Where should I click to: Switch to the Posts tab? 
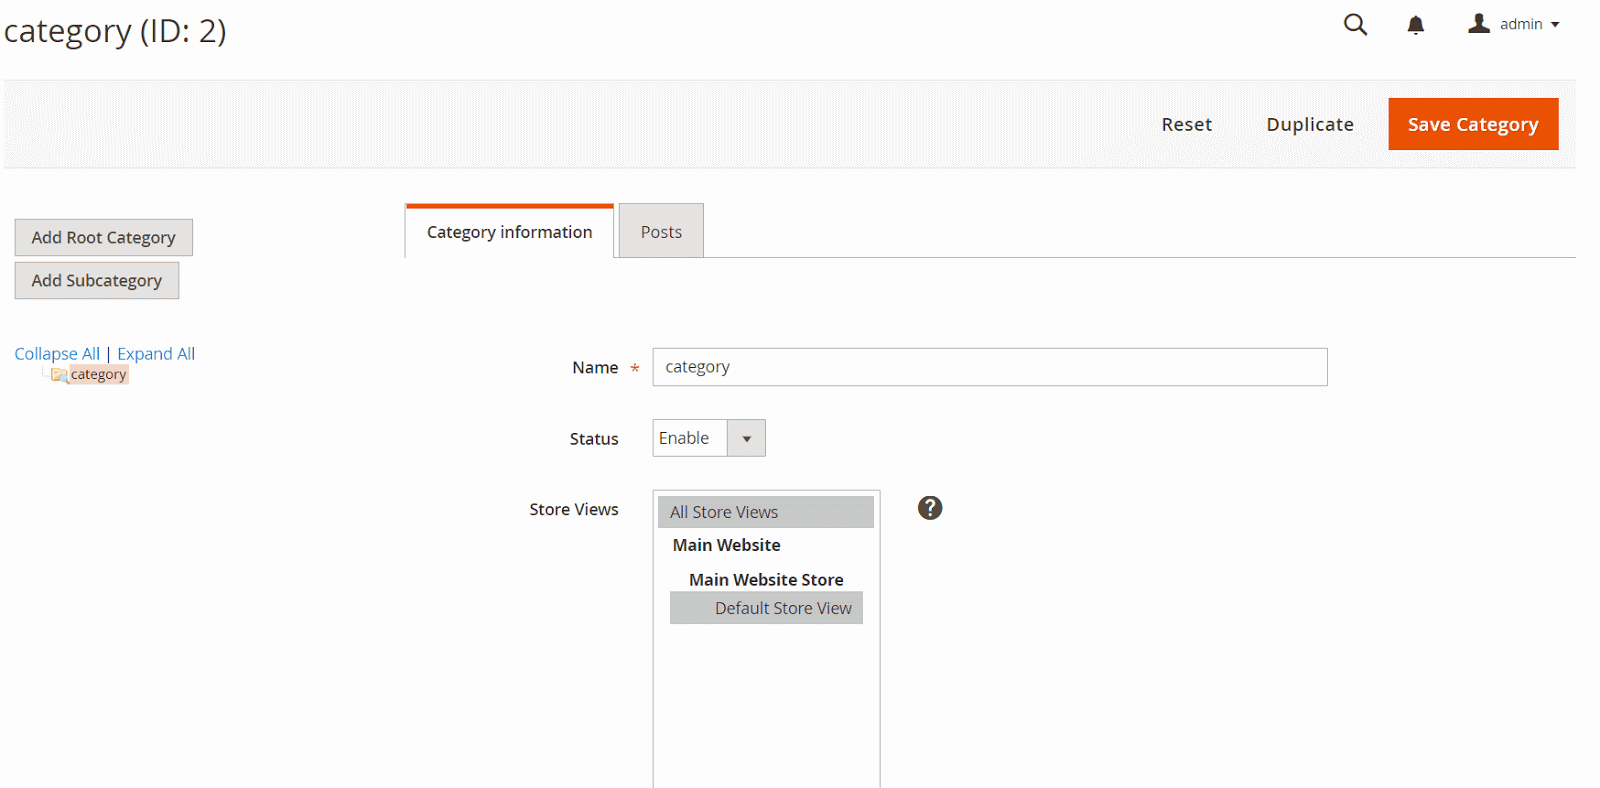661,231
